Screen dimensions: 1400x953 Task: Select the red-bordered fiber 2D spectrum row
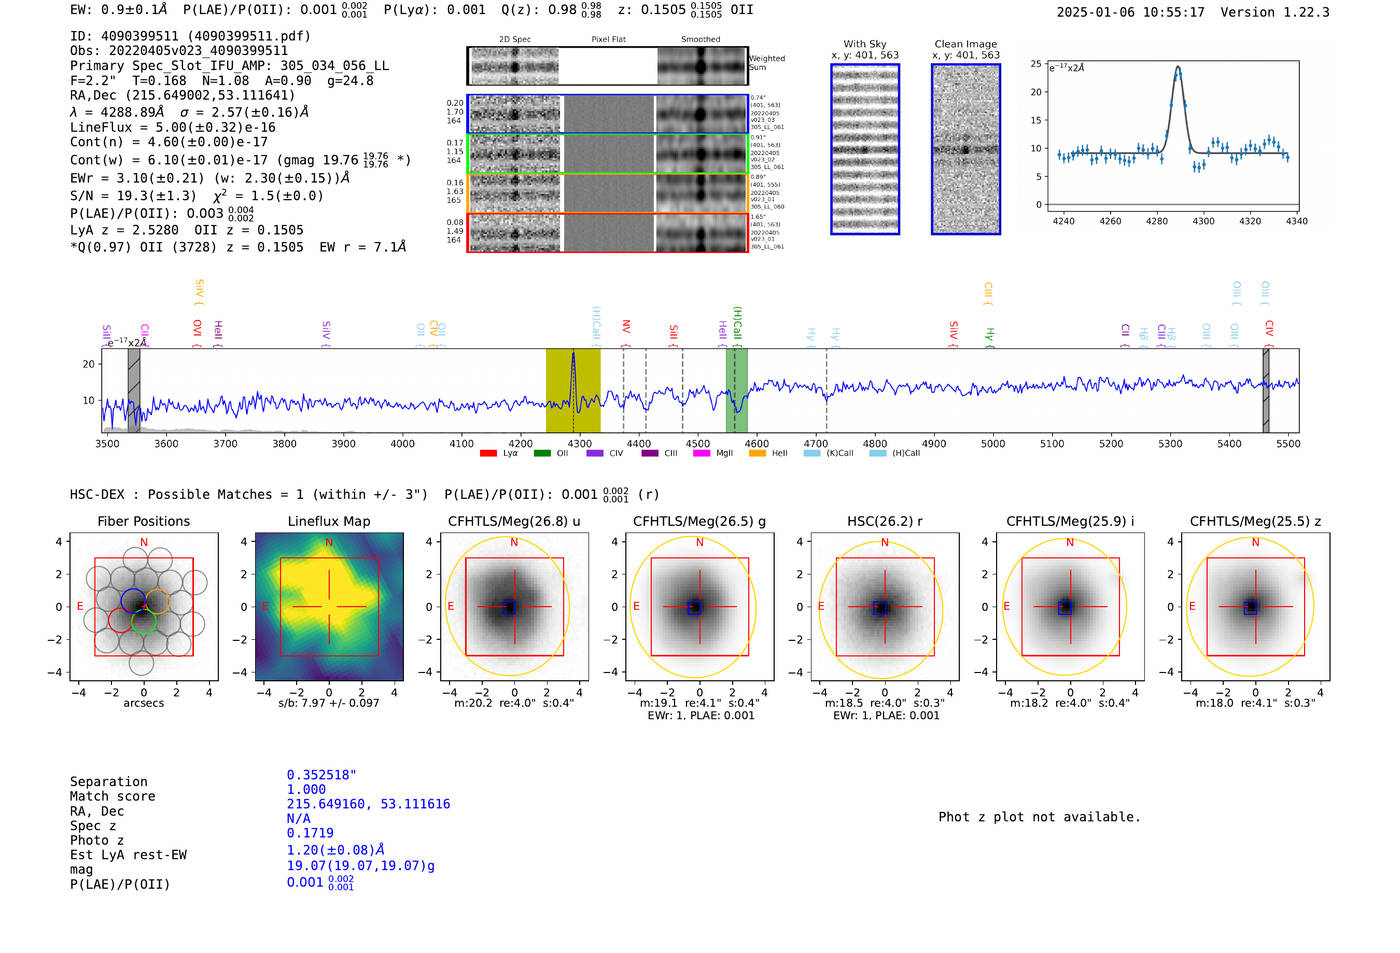pyautogui.click(x=607, y=232)
